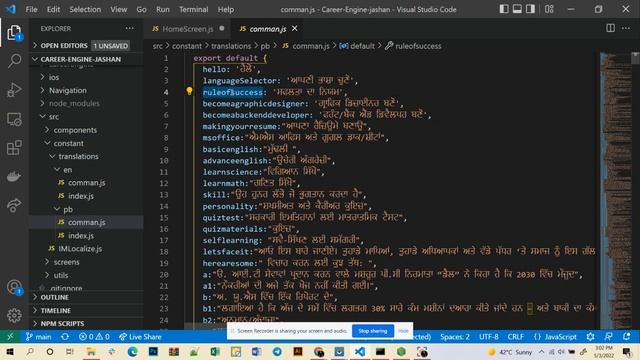Change the UTF-8 file encoding
Screen dimensions: 640x360
point(489,337)
